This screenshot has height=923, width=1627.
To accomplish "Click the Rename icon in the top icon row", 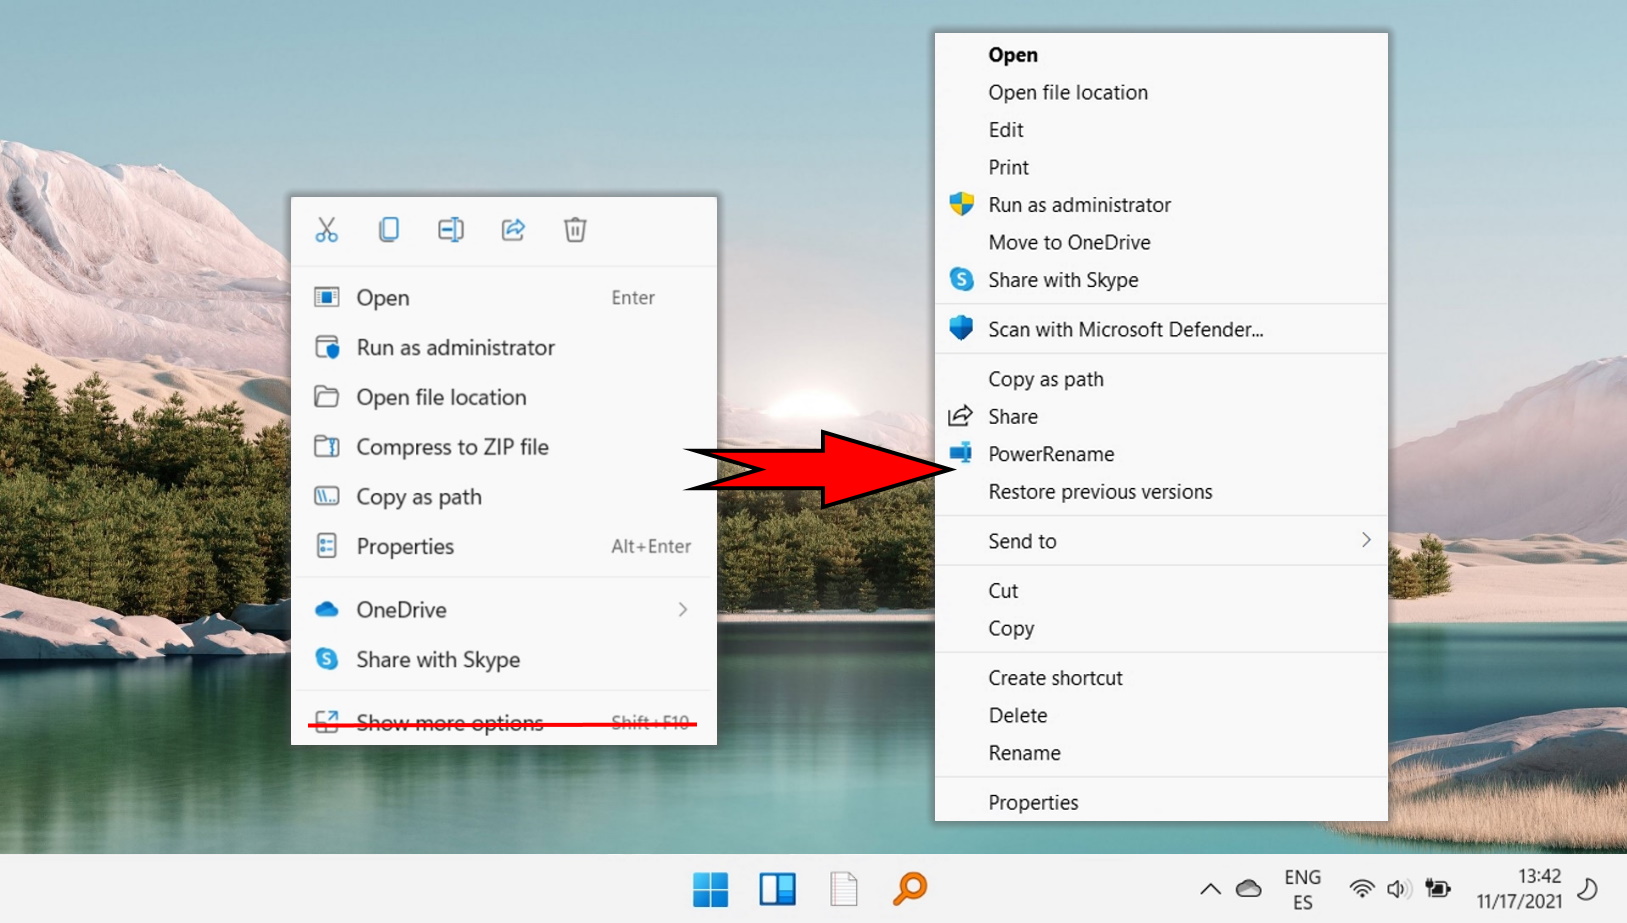I will (x=451, y=230).
